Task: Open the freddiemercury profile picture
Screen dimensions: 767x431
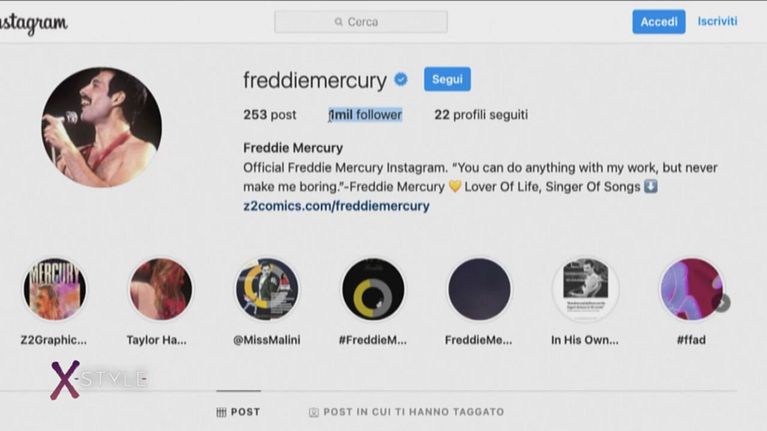Action: coord(102,127)
